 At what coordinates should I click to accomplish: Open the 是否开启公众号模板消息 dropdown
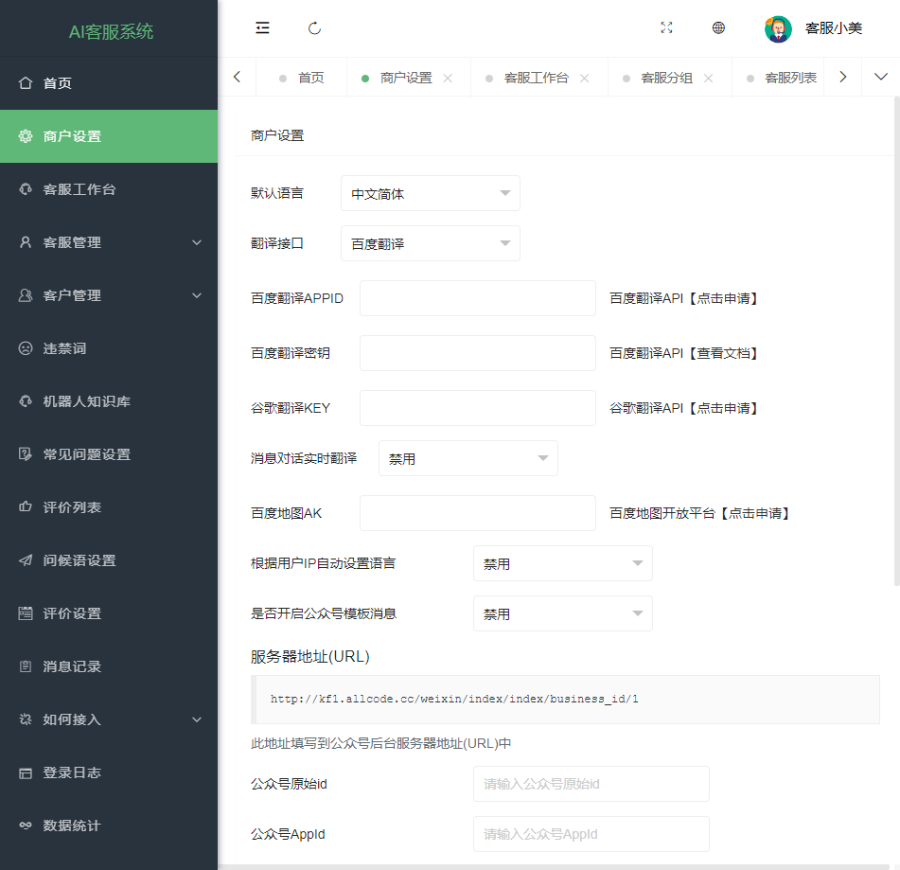point(562,613)
